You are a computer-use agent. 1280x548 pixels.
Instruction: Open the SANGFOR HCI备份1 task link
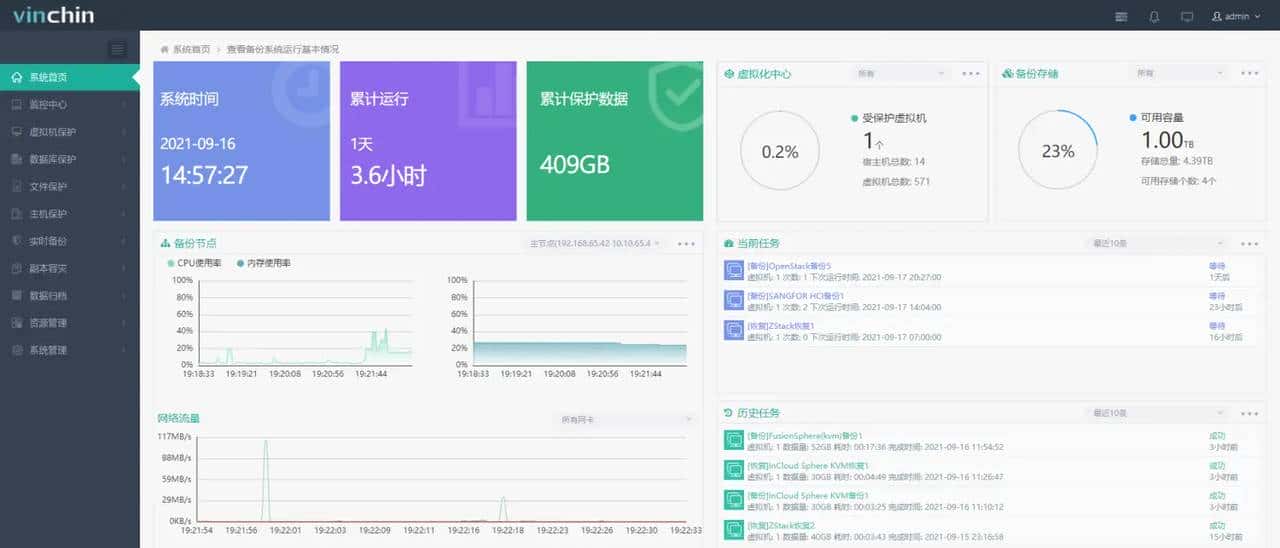pyautogui.click(x=796, y=296)
